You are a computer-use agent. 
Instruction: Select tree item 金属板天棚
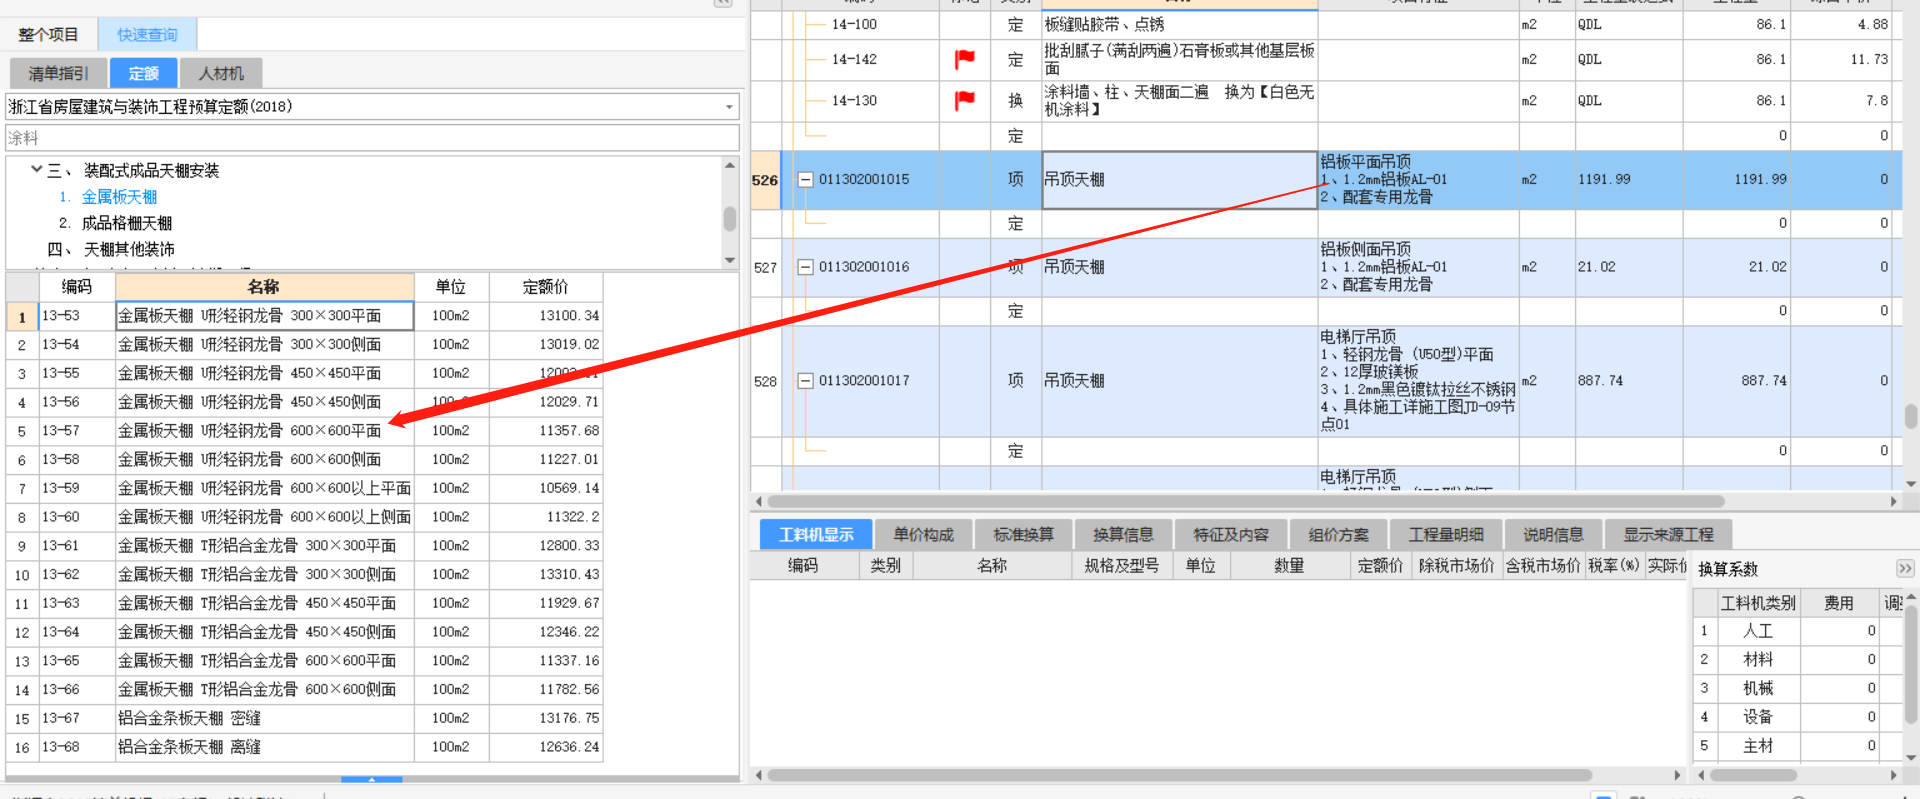(119, 197)
